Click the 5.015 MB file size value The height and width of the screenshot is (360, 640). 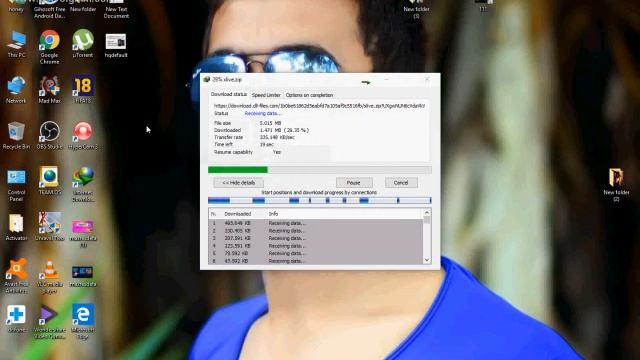tap(270, 123)
